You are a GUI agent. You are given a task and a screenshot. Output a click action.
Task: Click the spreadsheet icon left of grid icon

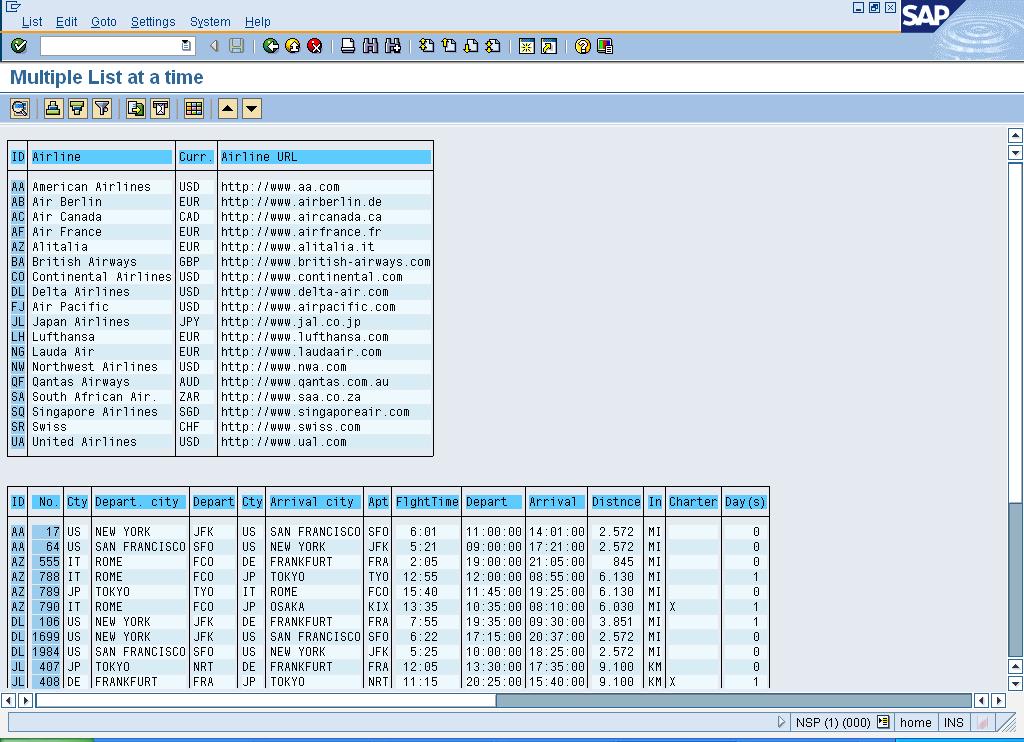click(x=161, y=108)
